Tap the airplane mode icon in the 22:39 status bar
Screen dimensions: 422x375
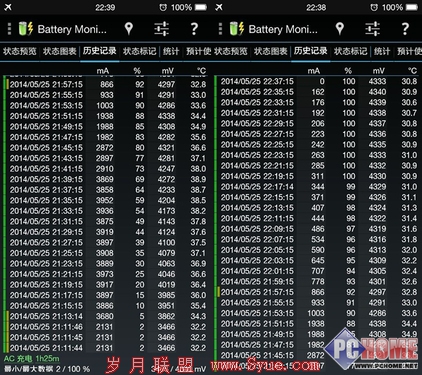[x=8, y=7]
